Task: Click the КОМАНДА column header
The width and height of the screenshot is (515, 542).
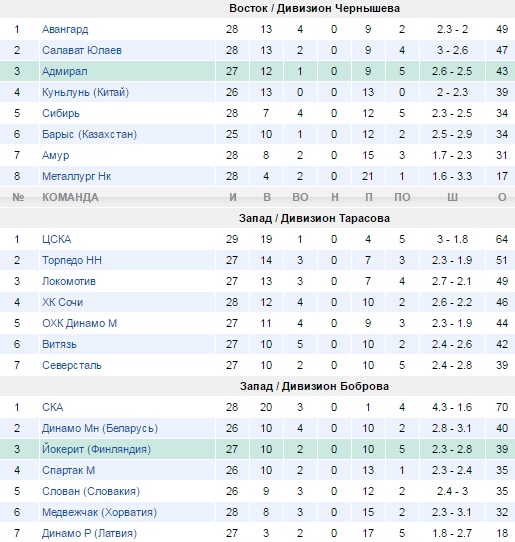Action: click(x=70, y=197)
